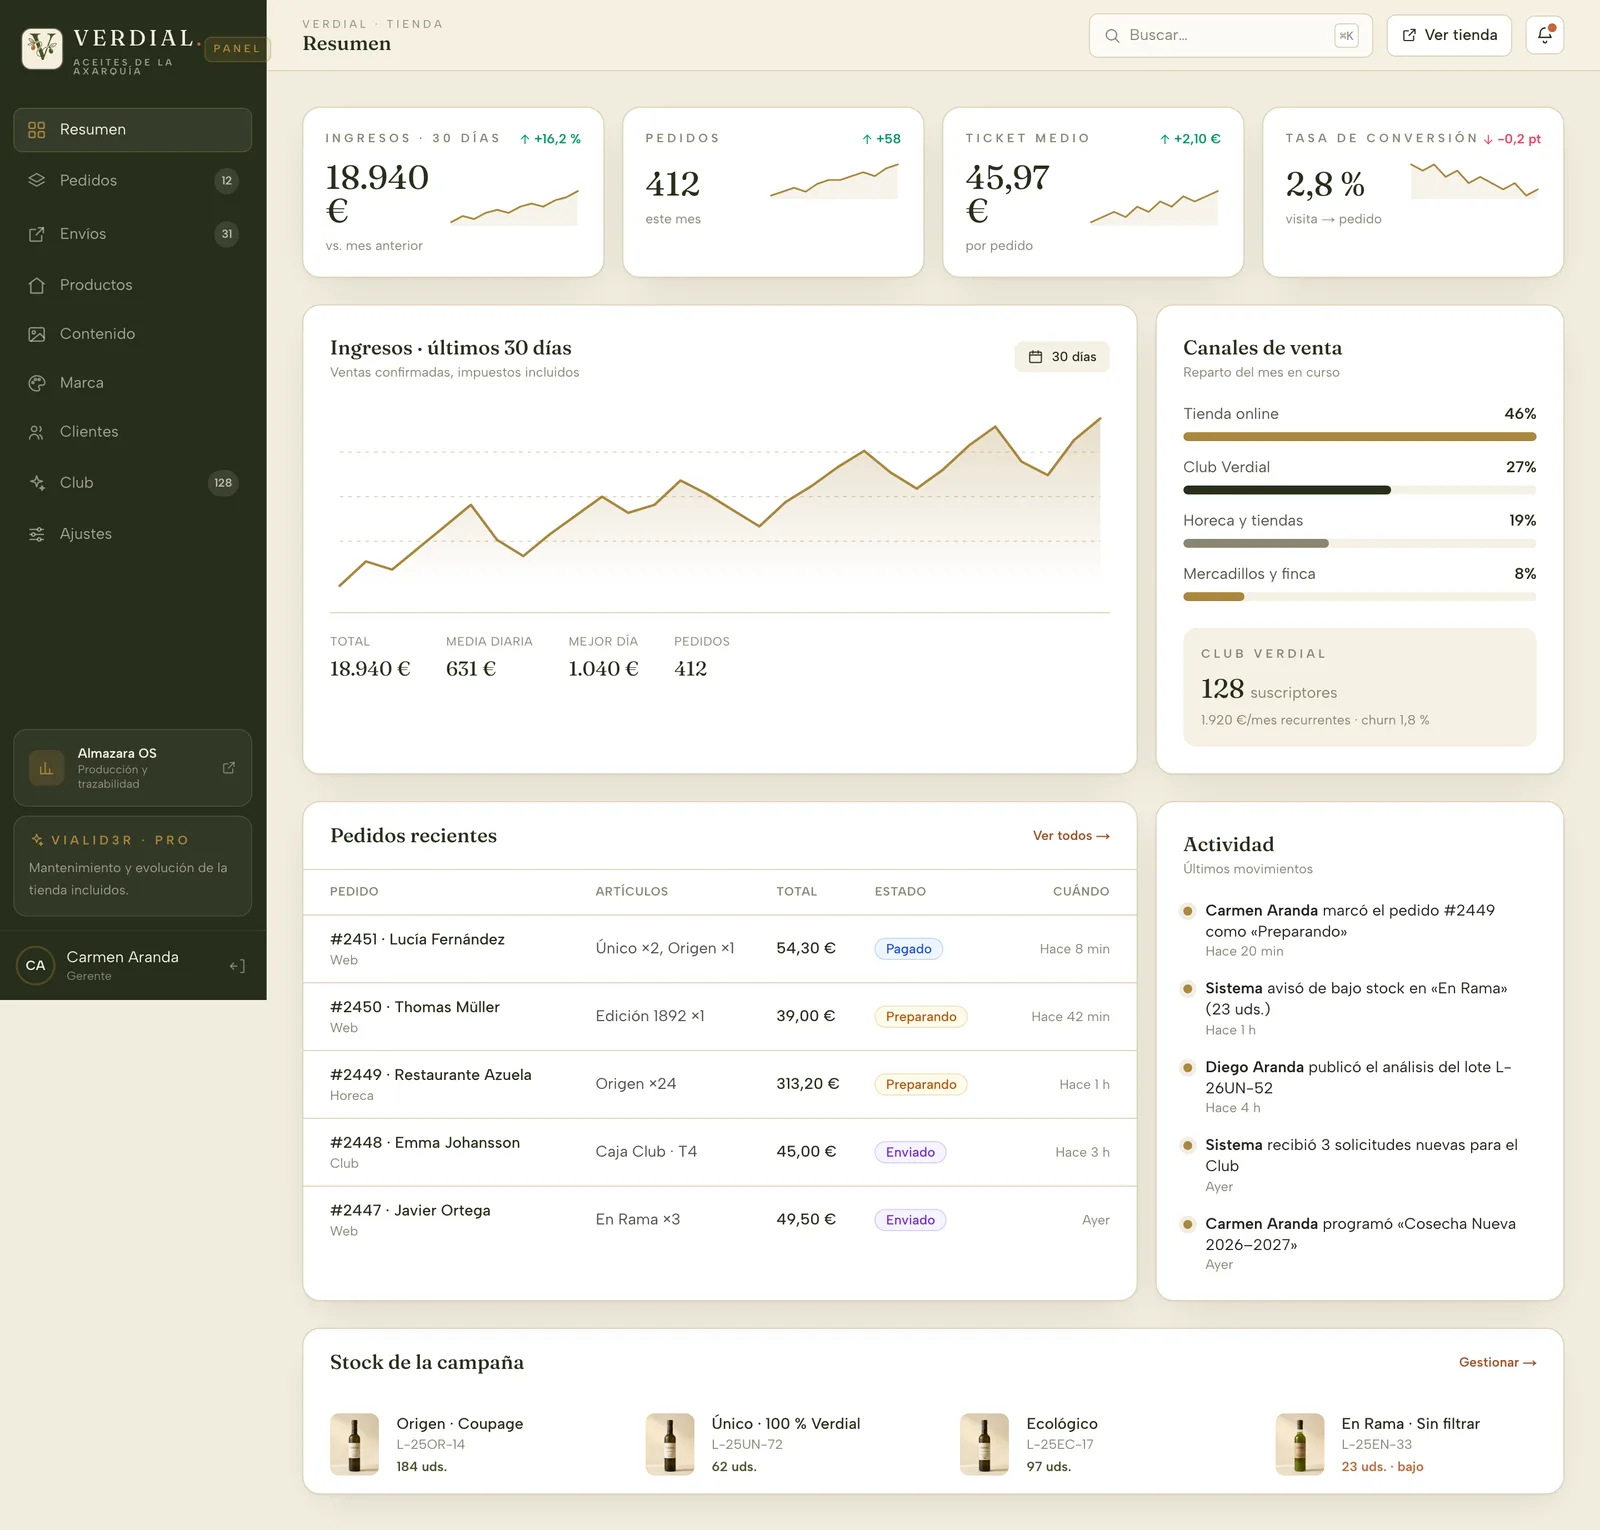The width and height of the screenshot is (1600, 1530).
Task: Open the notifications bell
Action: click(1545, 35)
